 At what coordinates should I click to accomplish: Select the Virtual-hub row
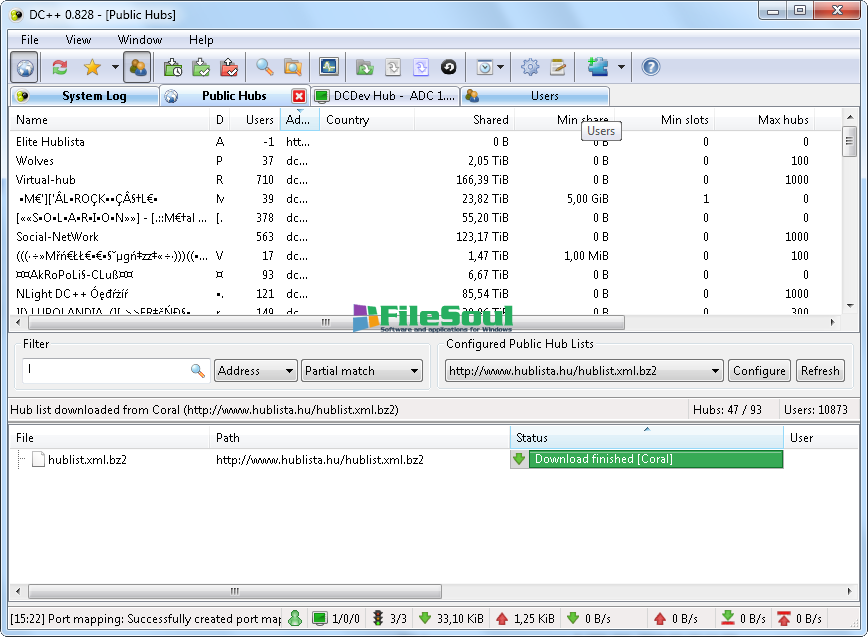pos(424,180)
